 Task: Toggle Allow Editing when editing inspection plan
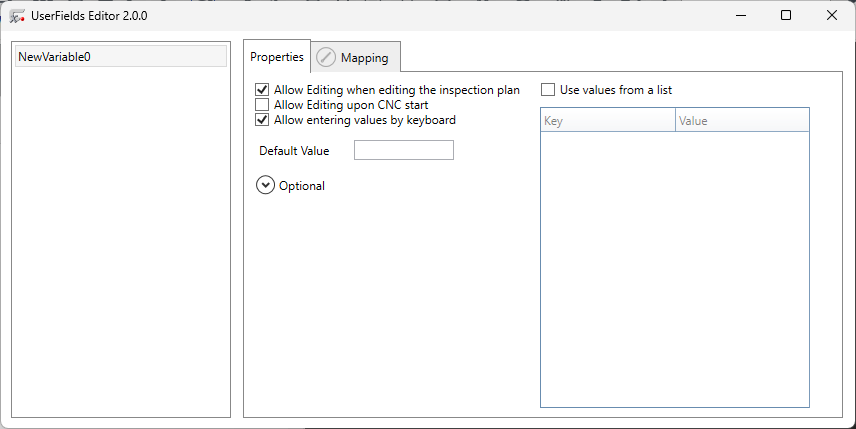262,90
